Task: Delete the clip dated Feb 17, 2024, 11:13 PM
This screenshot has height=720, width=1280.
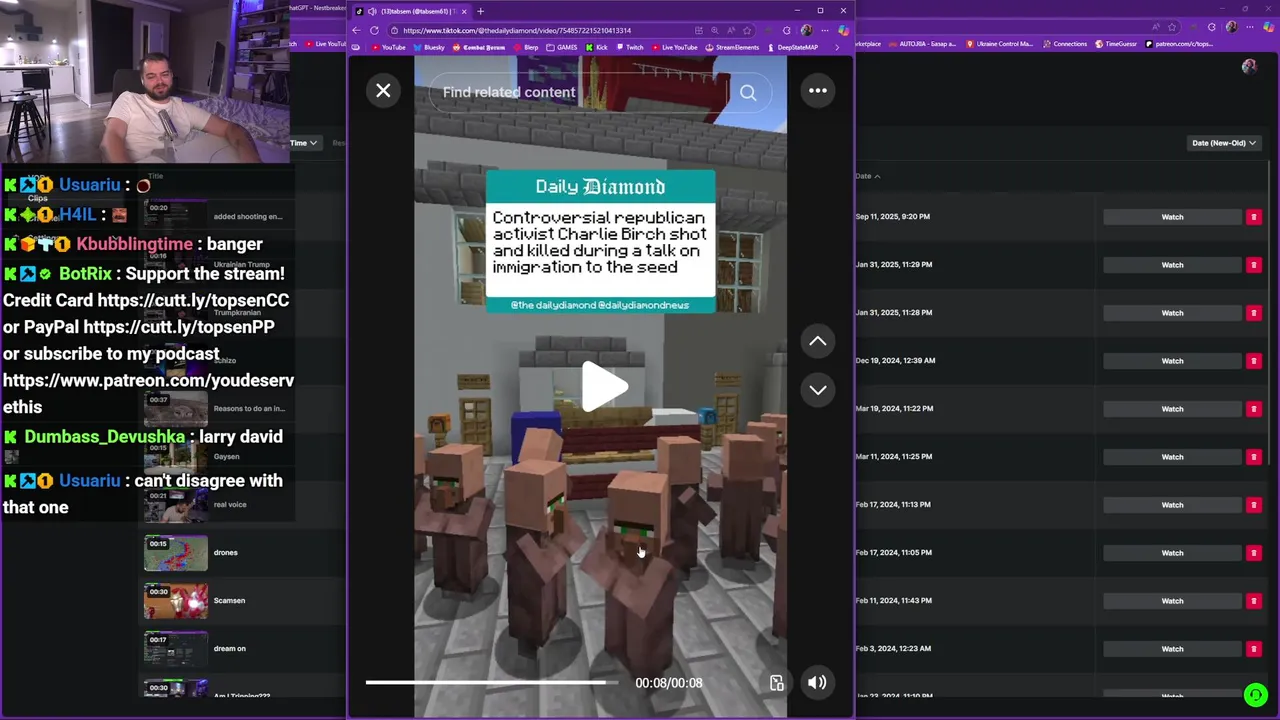Action: [x=1253, y=505]
